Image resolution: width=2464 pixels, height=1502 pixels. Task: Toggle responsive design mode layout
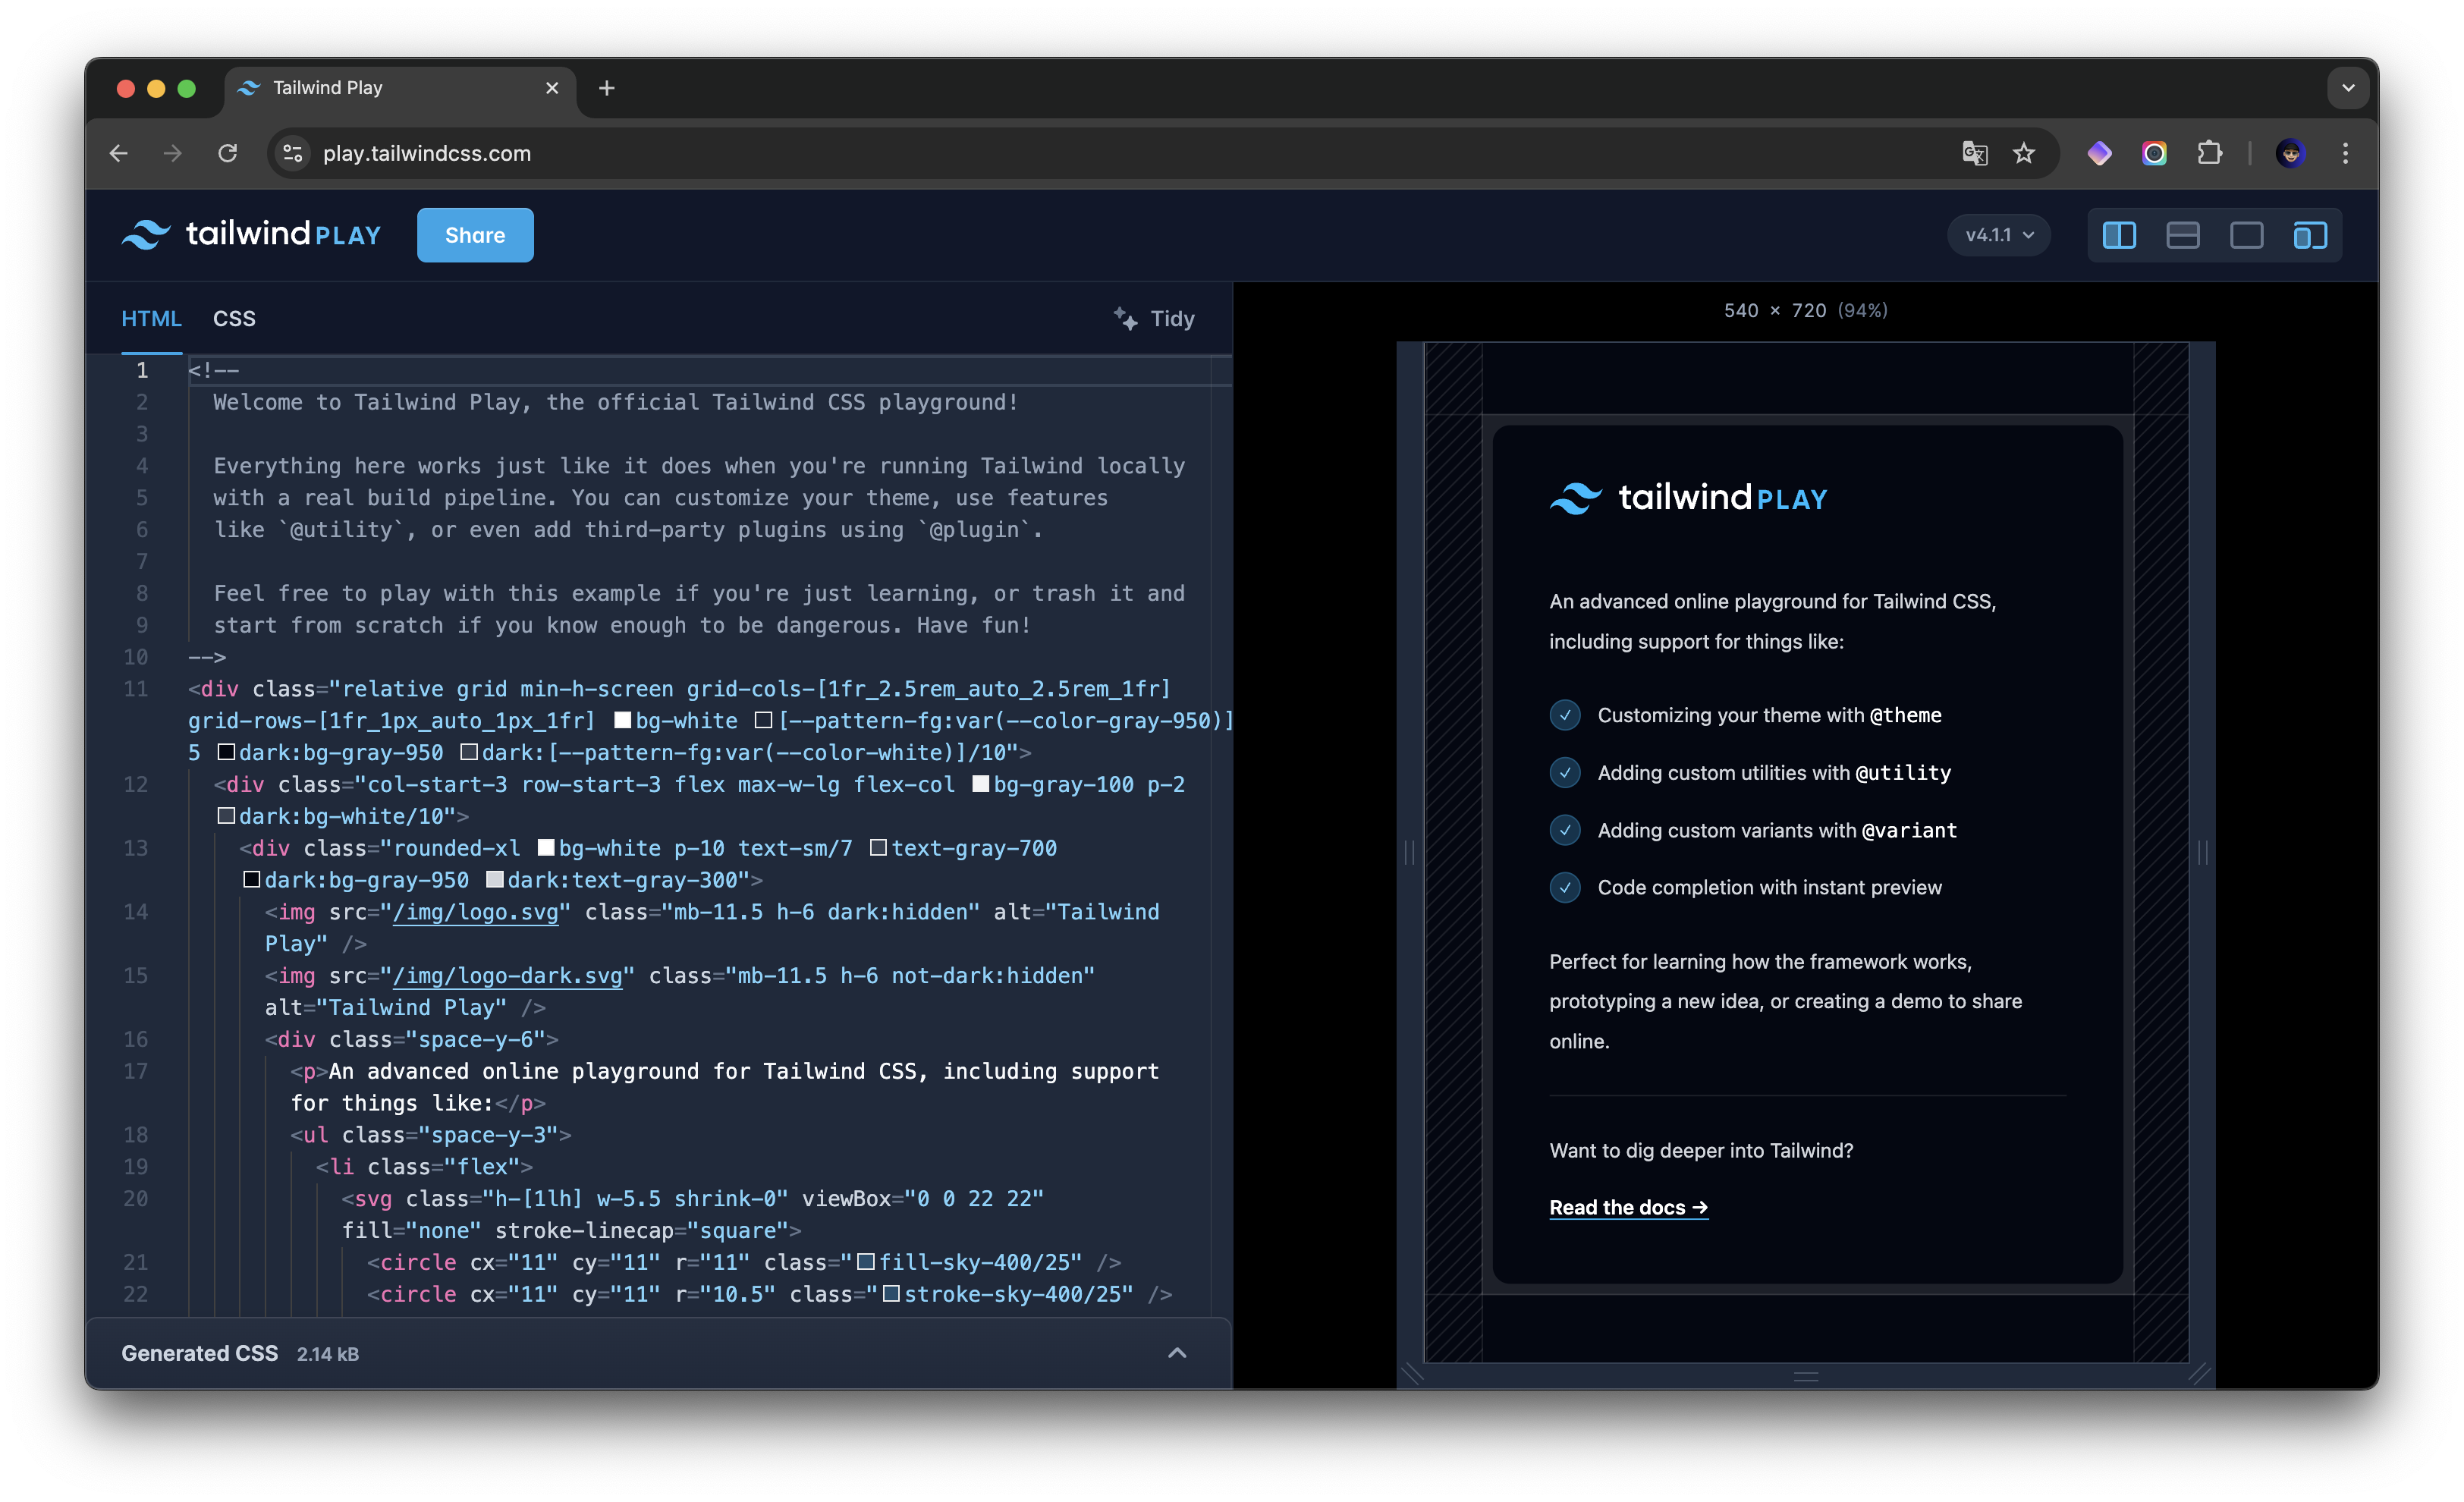click(2310, 235)
